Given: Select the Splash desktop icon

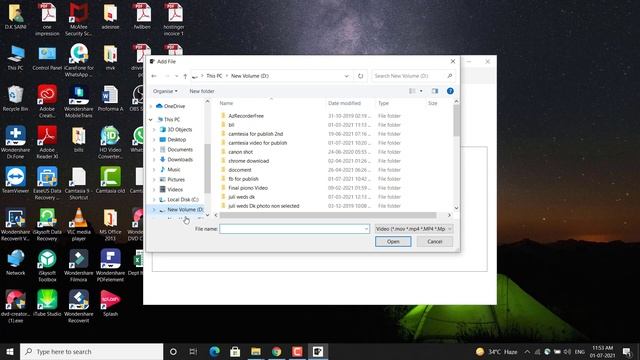Looking at the screenshot, I should pyautogui.click(x=110, y=303).
